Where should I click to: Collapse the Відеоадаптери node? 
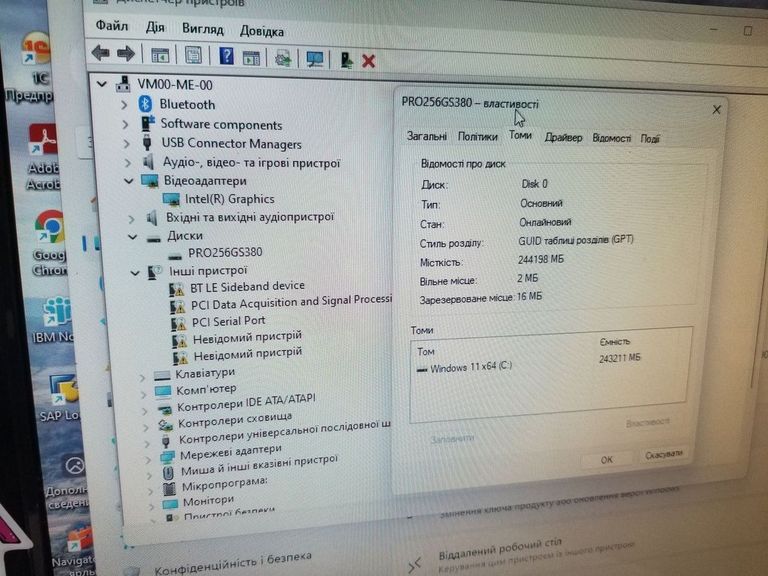[x=129, y=181]
